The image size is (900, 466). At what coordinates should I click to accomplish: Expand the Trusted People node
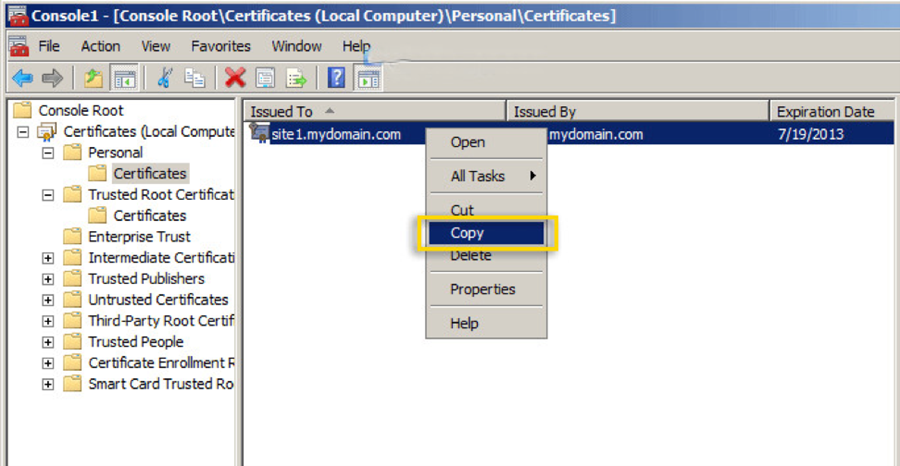[48, 343]
